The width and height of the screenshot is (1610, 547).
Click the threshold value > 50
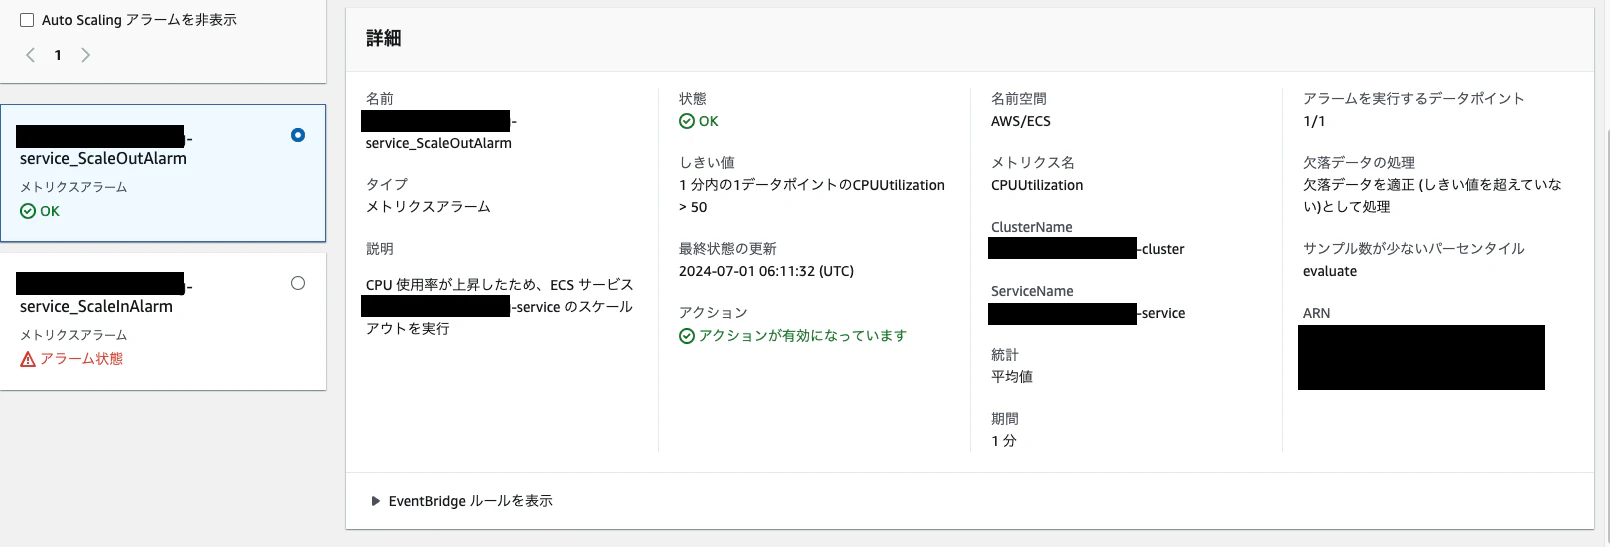click(693, 207)
